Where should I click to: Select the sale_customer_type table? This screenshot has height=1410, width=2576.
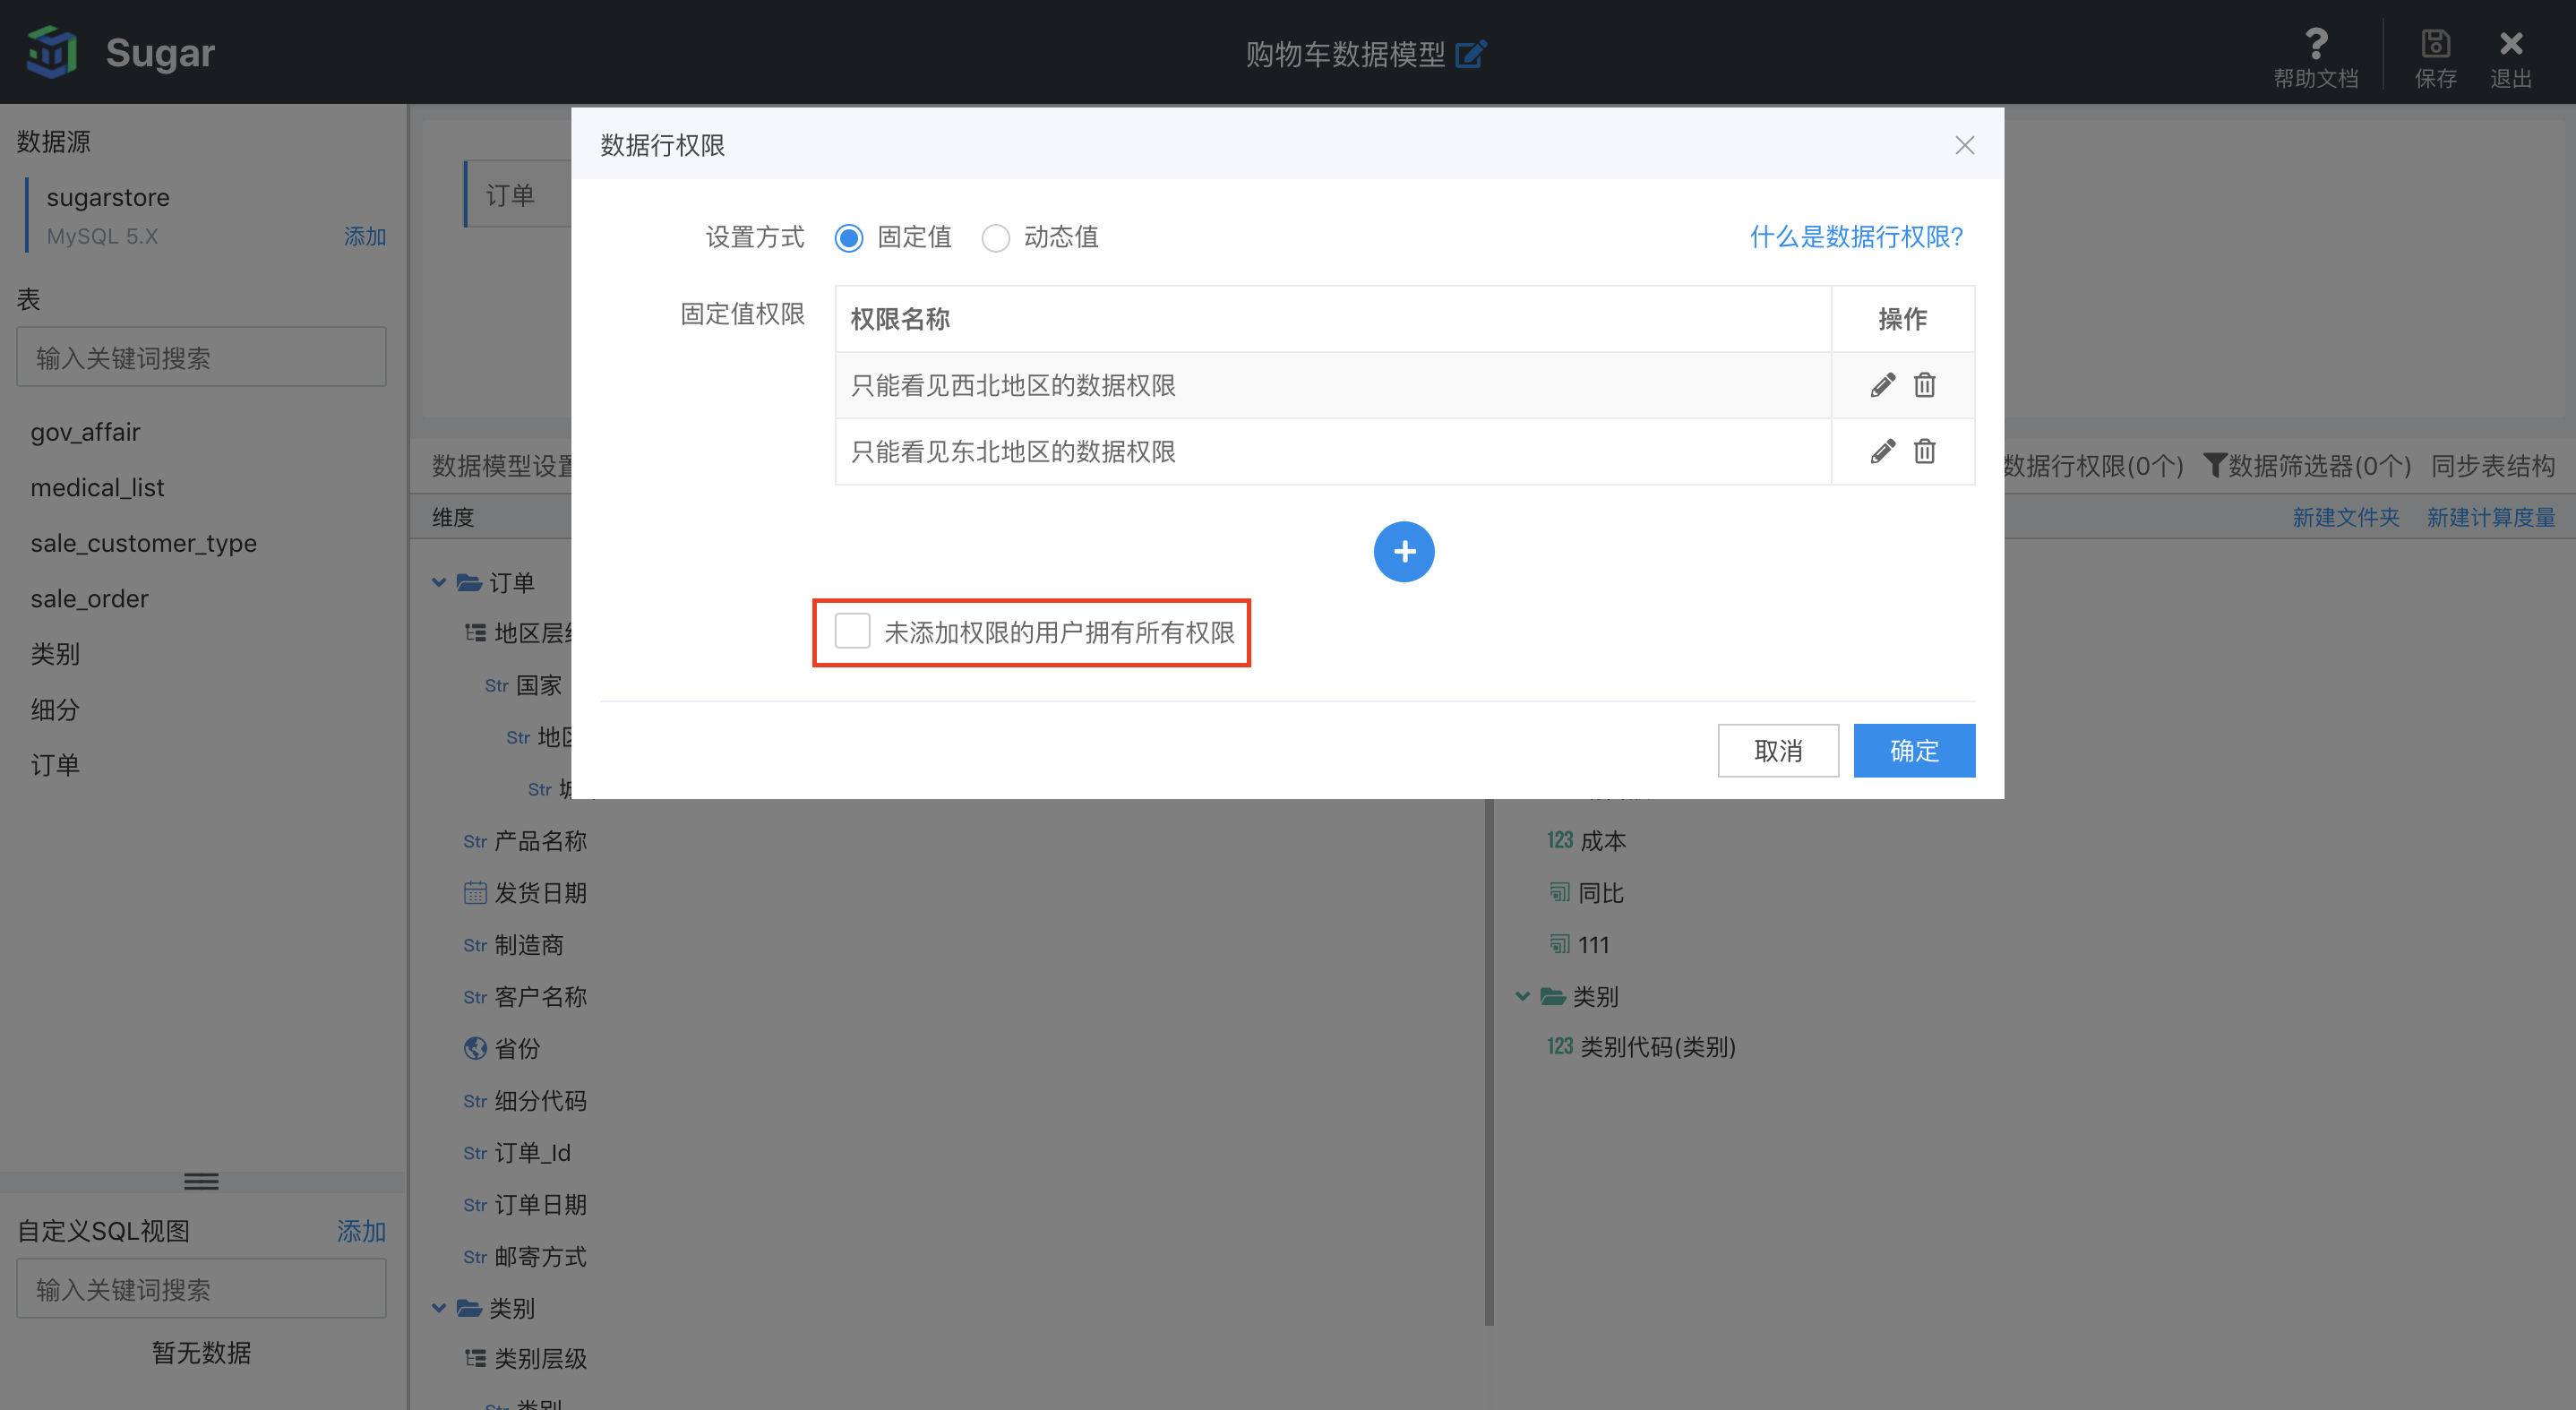[x=143, y=543]
